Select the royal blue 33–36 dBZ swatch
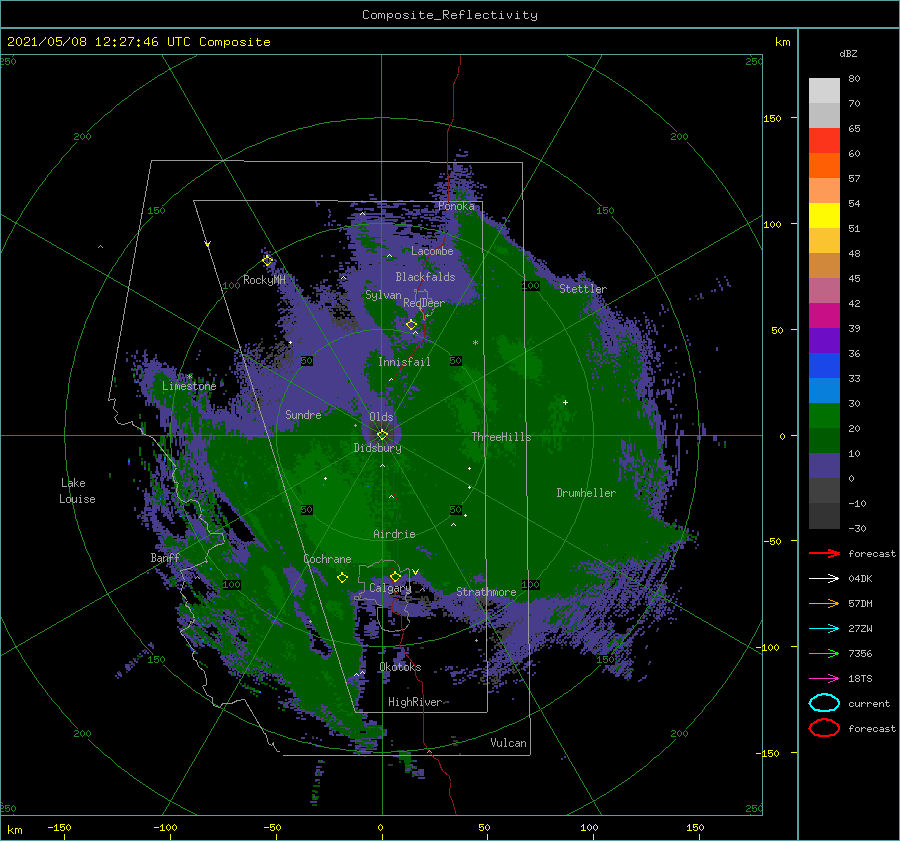This screenshot has width=900, height=841. point(824,366)
